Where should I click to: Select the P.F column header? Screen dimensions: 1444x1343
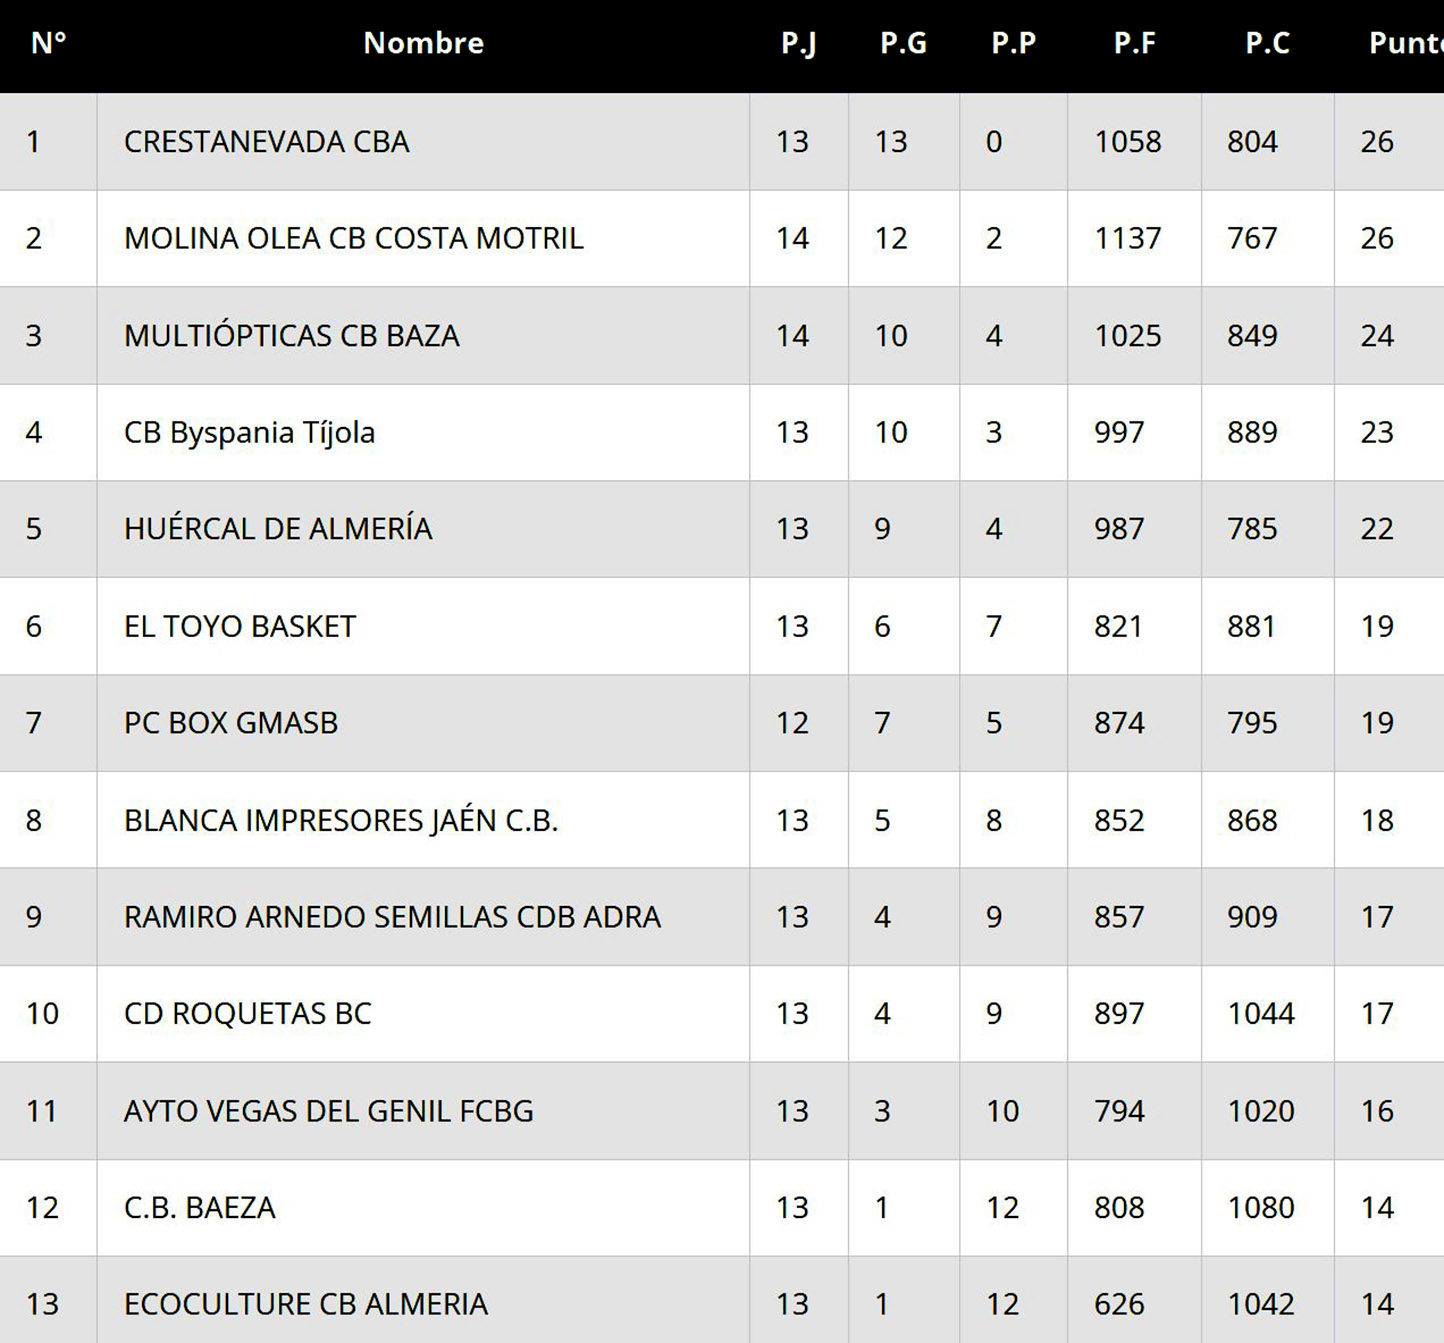coord(1134,43)
